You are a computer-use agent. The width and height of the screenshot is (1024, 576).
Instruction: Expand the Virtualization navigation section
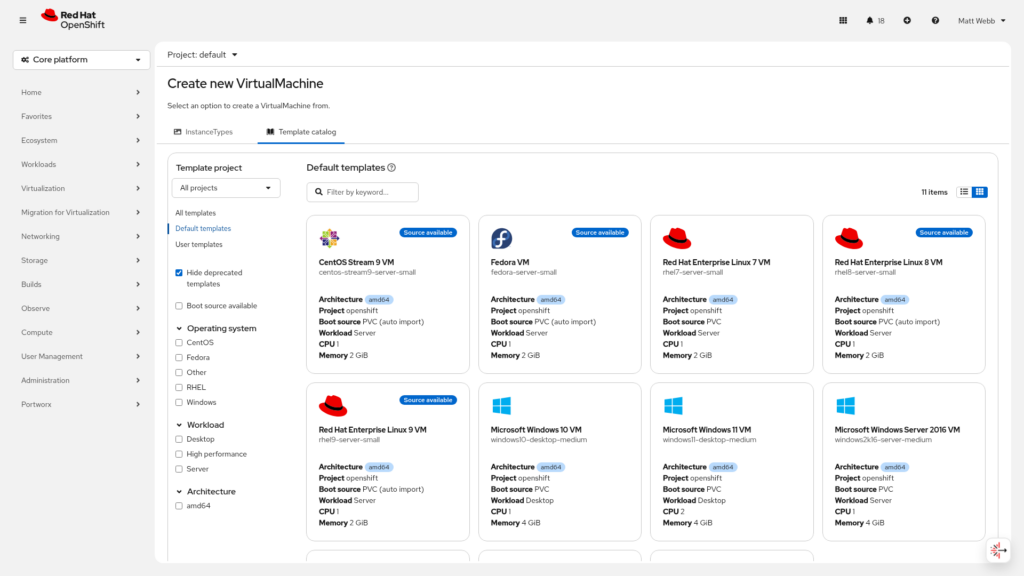tap(82, 188)
